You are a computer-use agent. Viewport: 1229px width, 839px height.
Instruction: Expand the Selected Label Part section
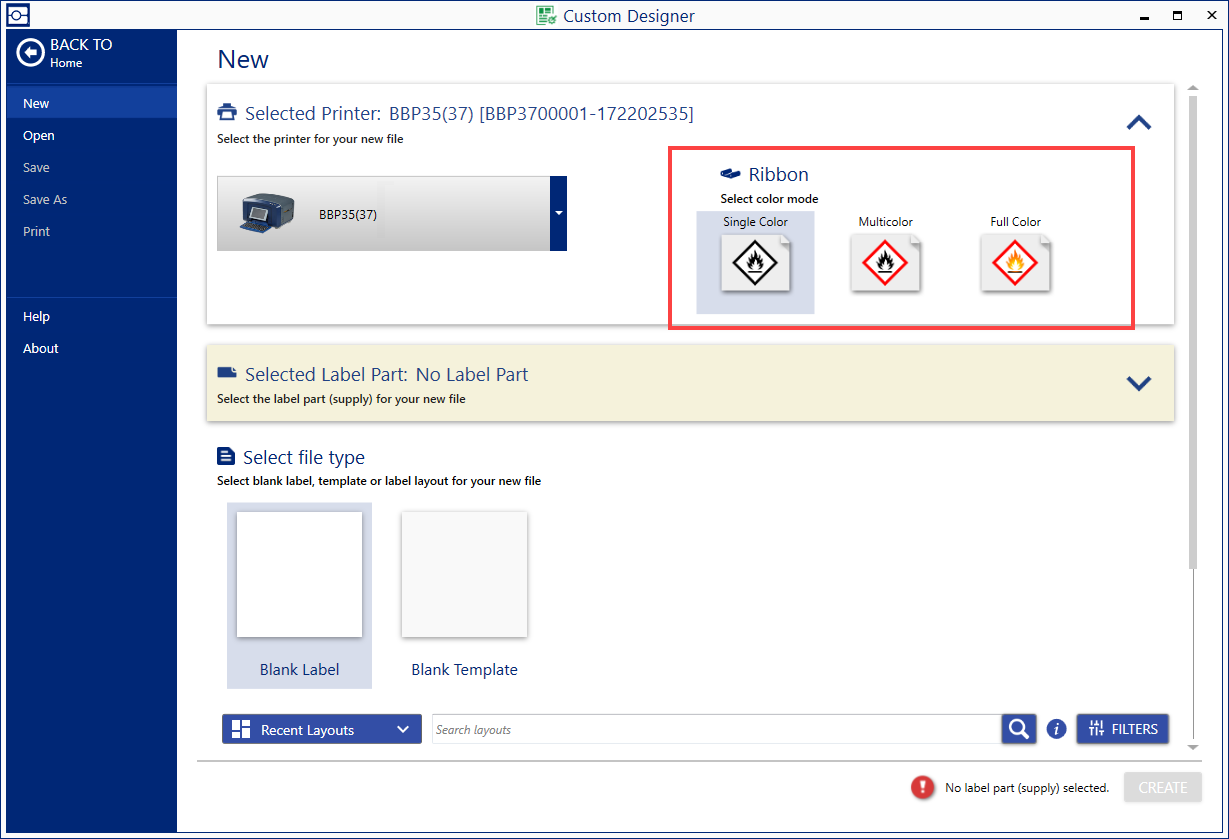(x=1138, y=383)
